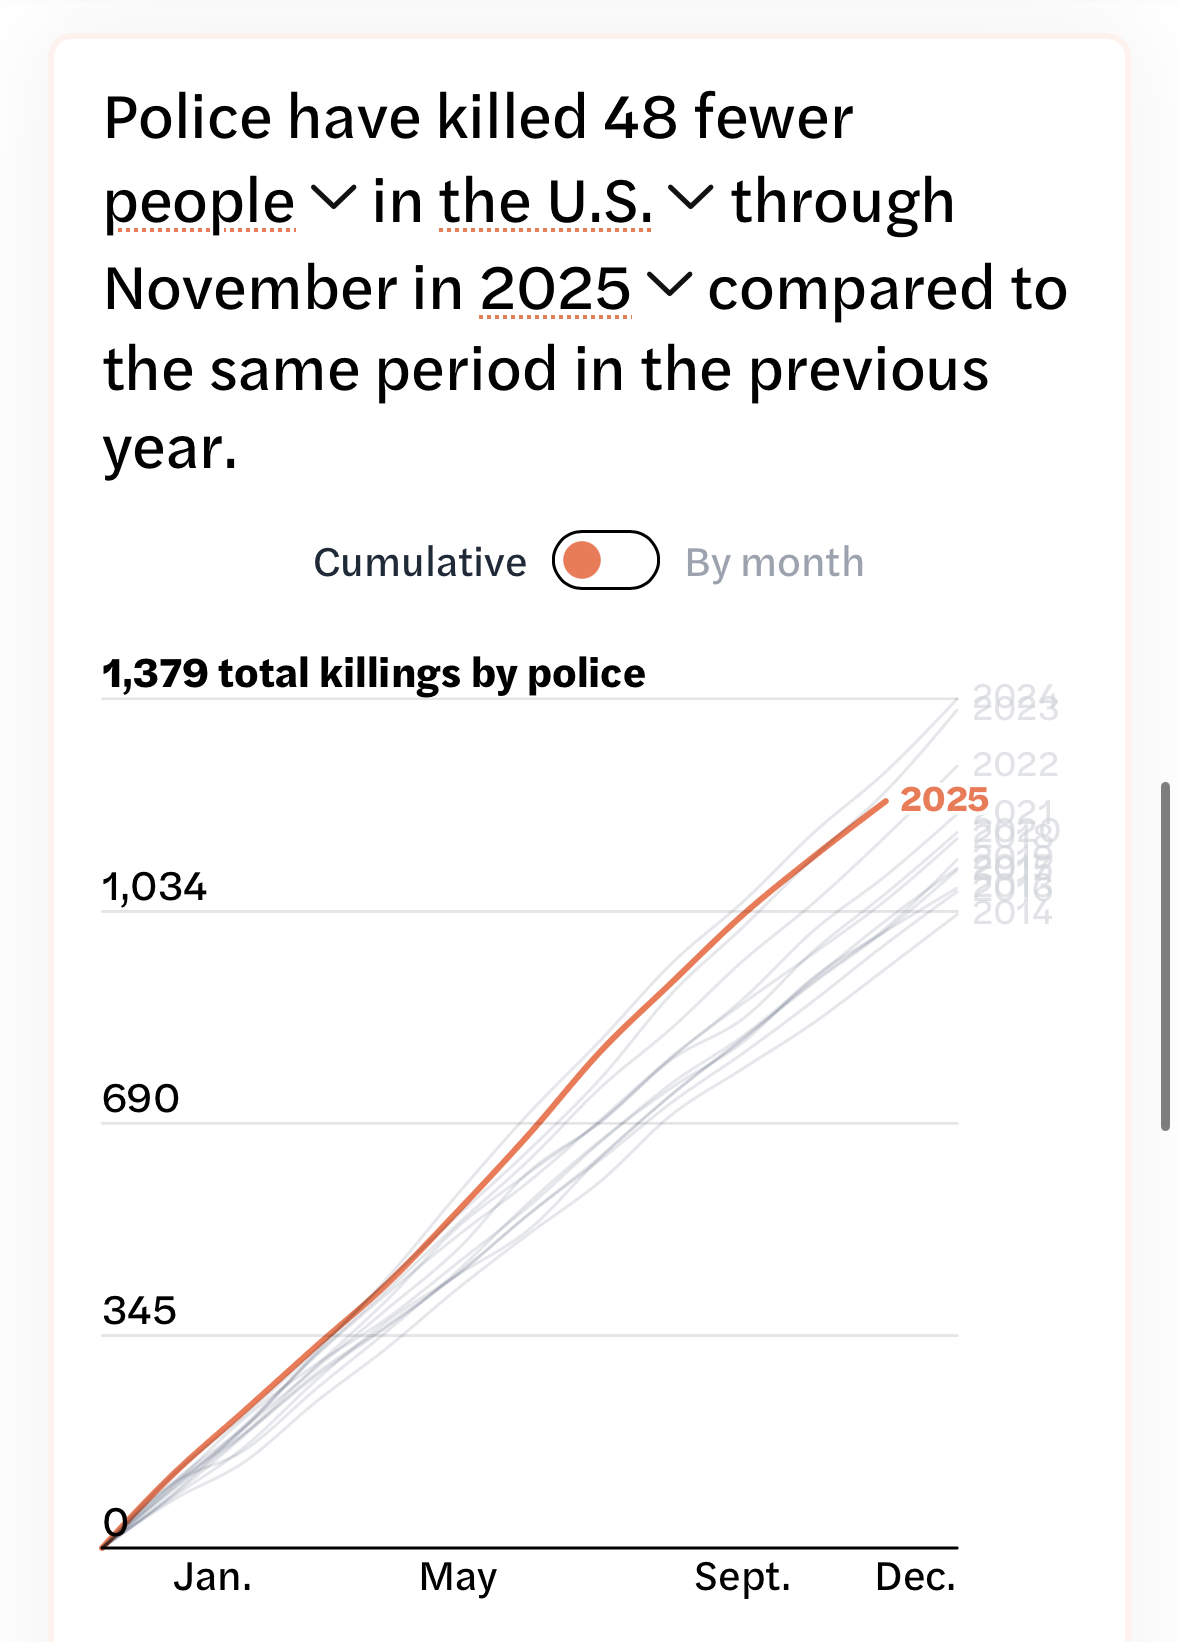The image size is (1179, 1642).
Task: Toggle the Cumulative / By month switch
Action: [605, 561]
